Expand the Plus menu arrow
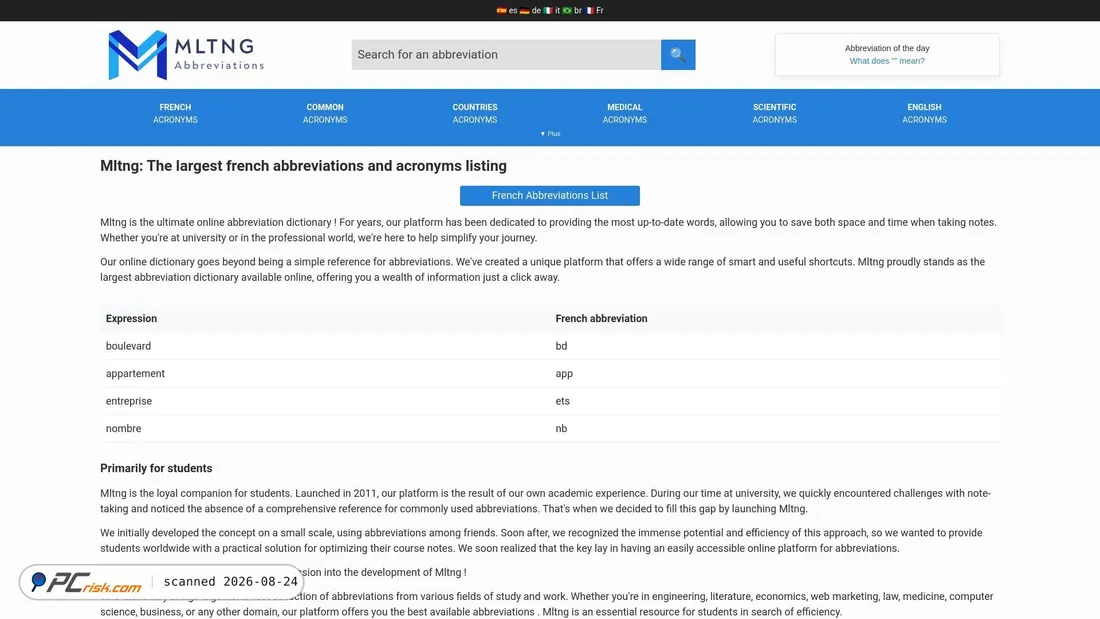The height and width of the screenshot is (619, 1100). coord(550,133)
